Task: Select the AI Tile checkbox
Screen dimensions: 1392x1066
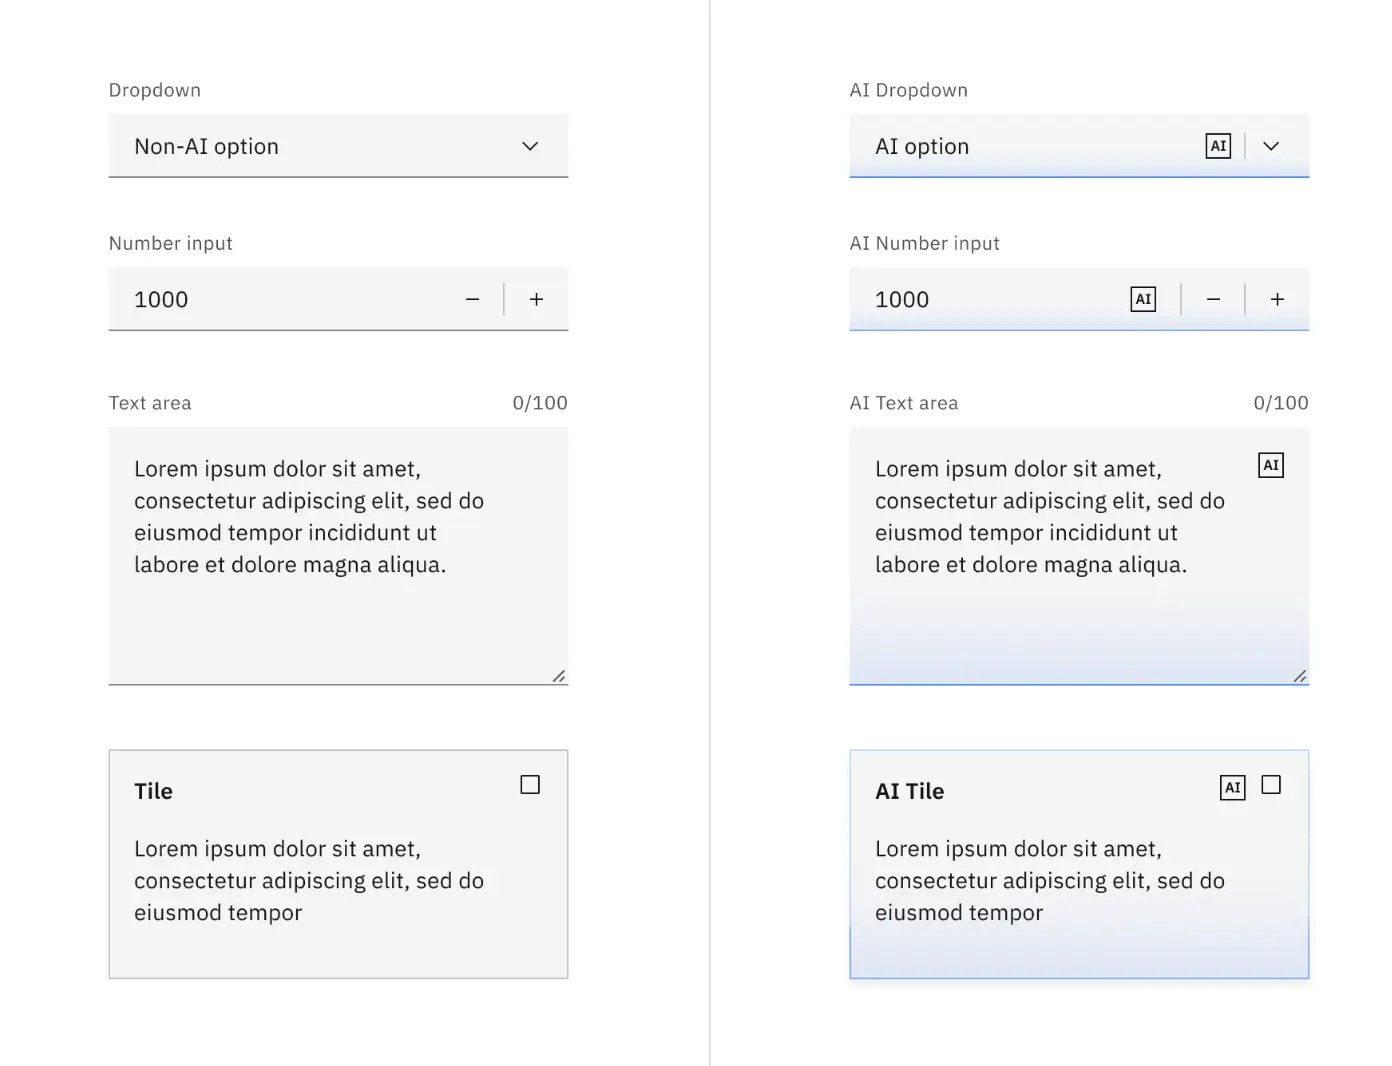Action: point(1271,785)
